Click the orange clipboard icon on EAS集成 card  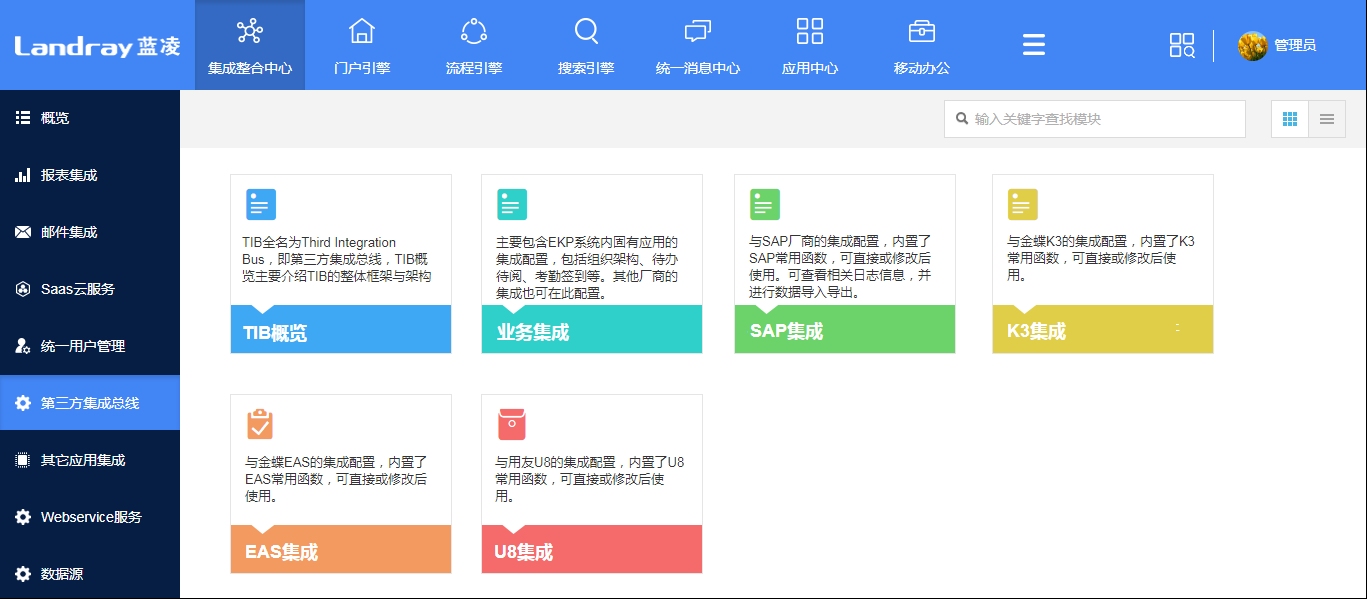tap(260, 424)
